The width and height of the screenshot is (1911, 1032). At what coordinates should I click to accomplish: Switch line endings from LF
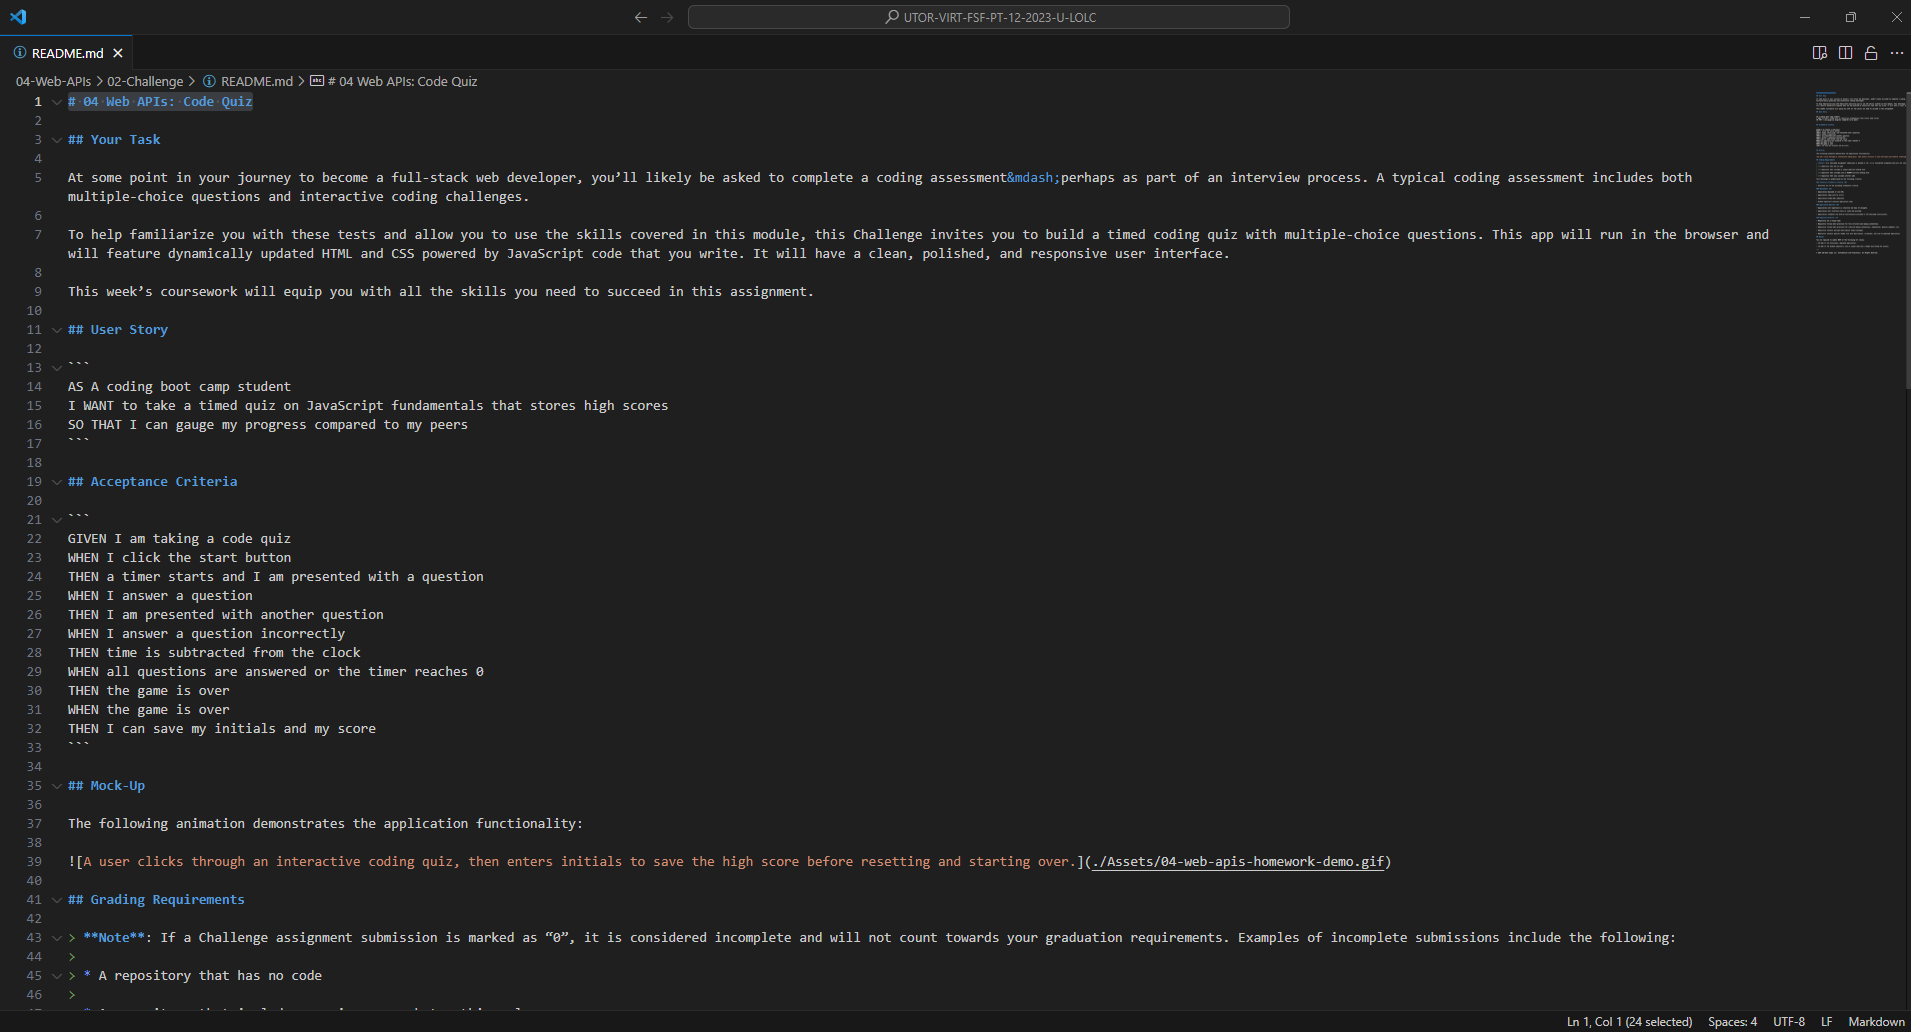1826,1021
